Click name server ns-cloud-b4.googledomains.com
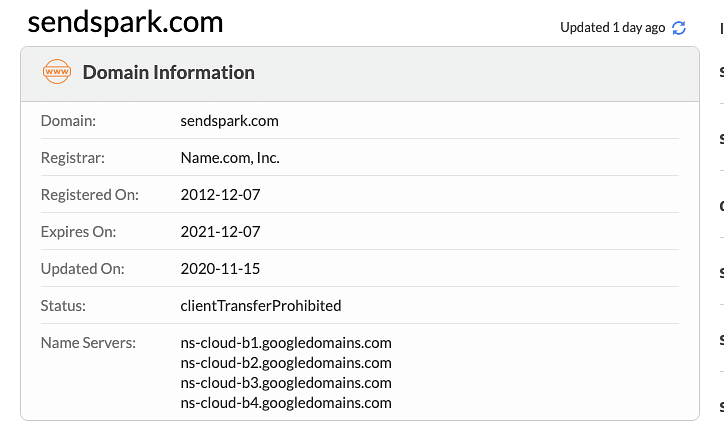The image size is (724, 435). click(286, 403)
